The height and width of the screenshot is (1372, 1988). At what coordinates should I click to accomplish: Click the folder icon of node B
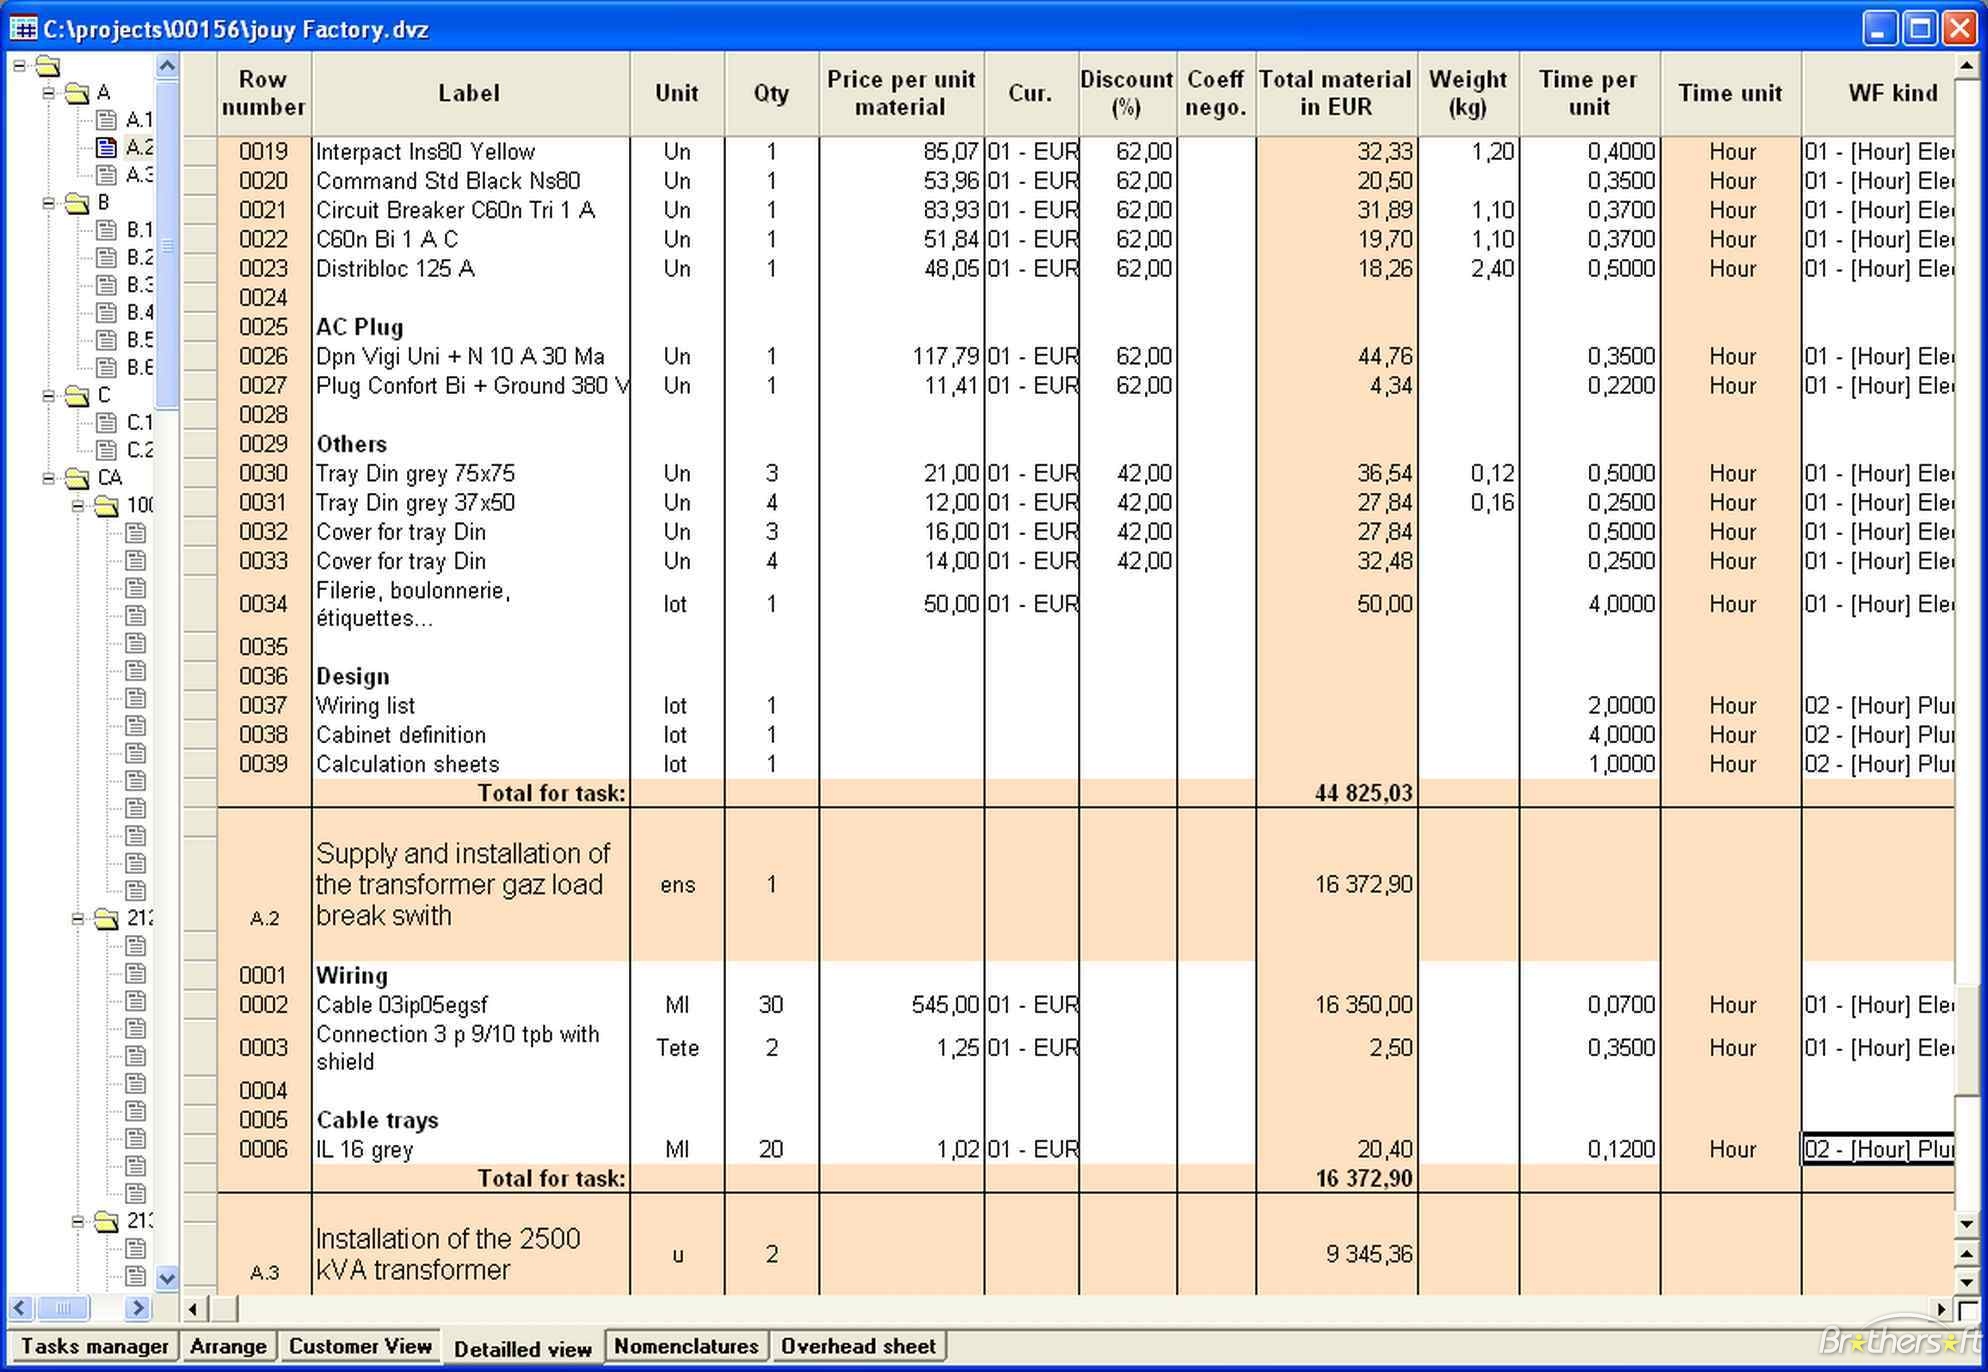click(x=78, y=203)
